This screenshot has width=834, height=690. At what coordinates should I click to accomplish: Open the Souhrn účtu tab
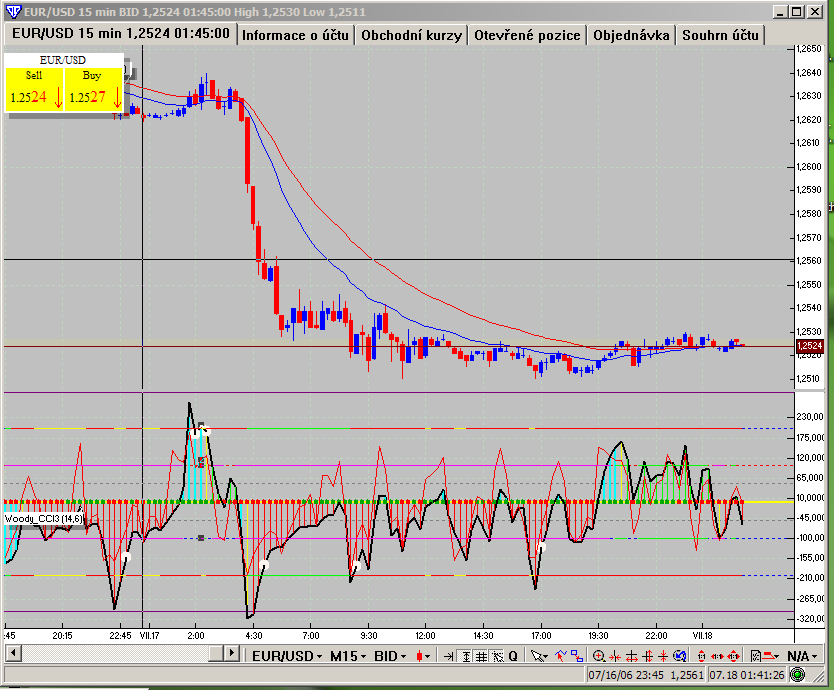pyautogui.click(x=721, y=35)
